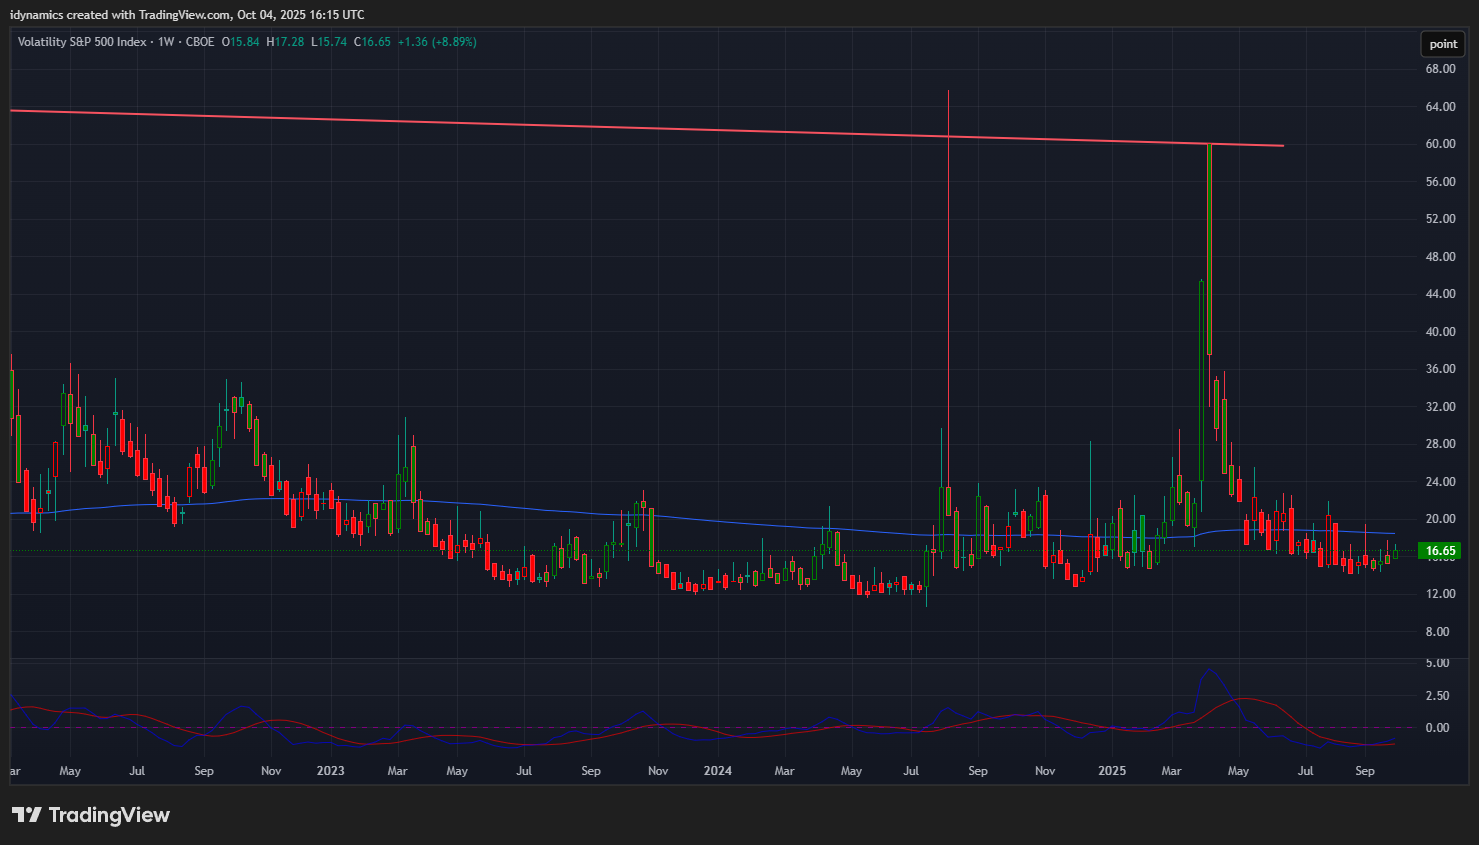Click the 0.00 label on indicator scale
This screenshot has width=1479, height=845.
point(1437,728)
